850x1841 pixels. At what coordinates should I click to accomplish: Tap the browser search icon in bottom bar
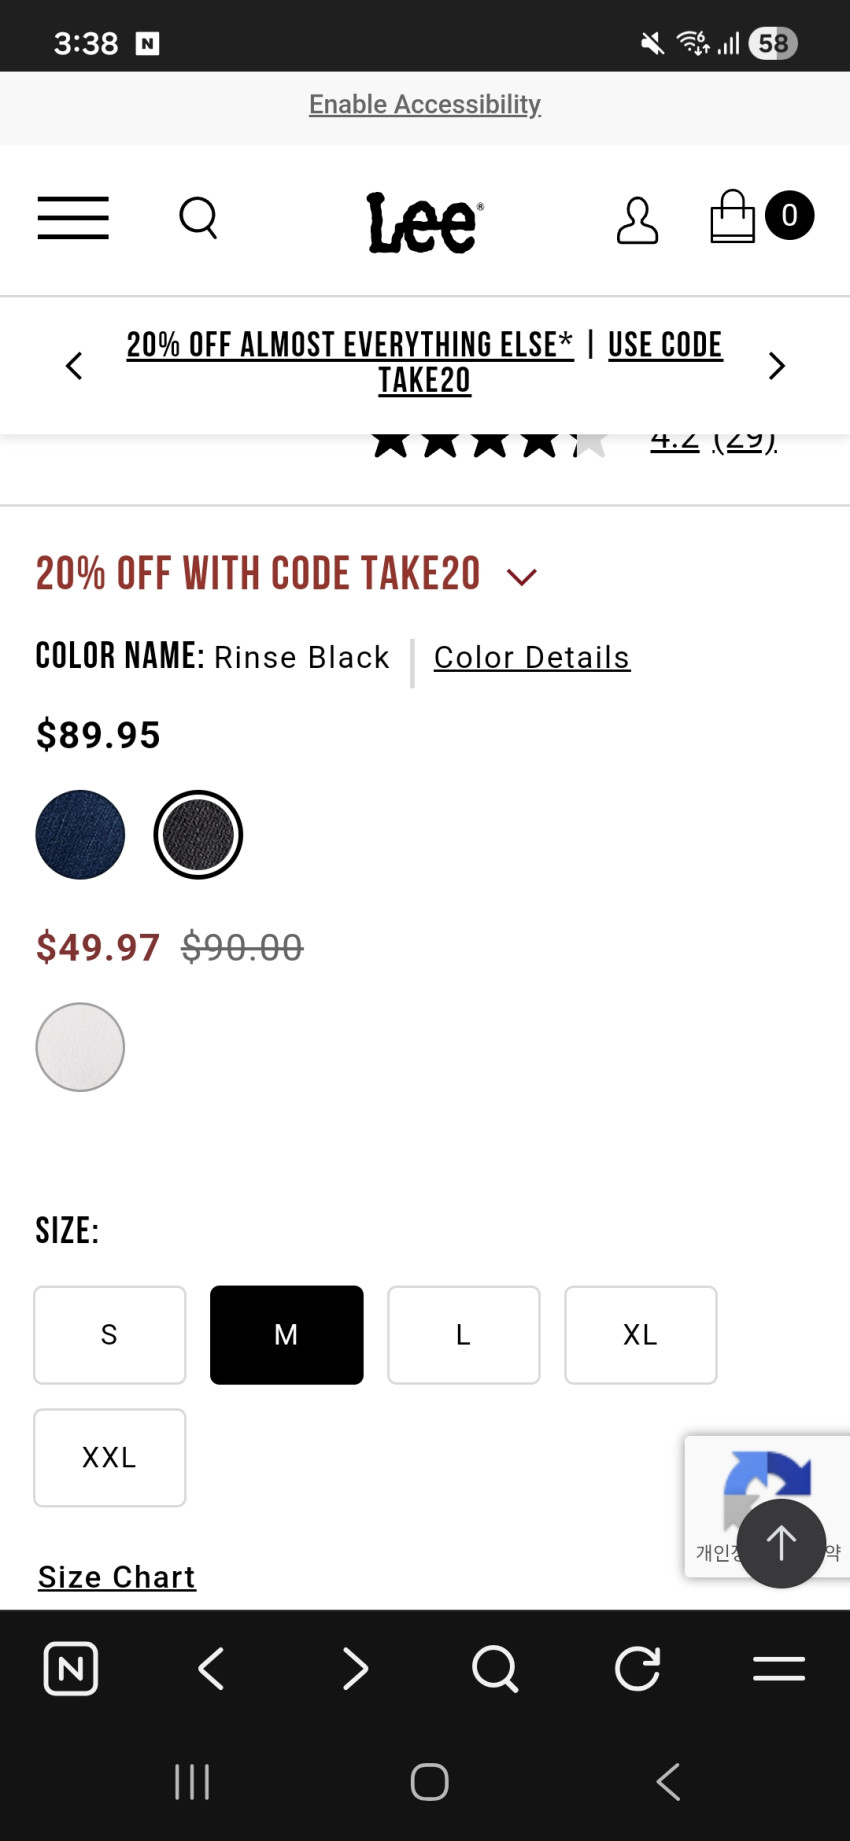(495, 1668)
